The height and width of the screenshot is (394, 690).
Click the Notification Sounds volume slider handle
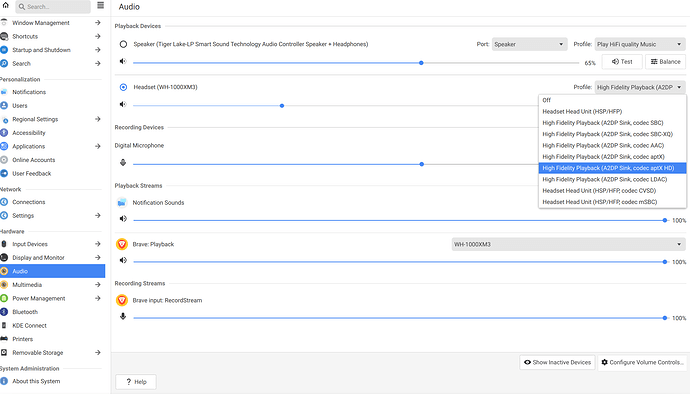(664, 220)
